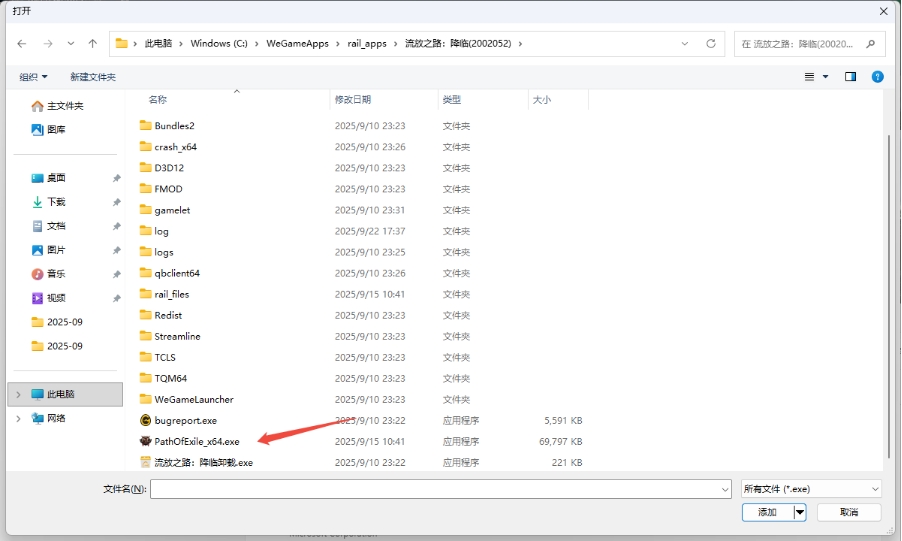Viewport: 902px width, 541px height.
Task: Open the 添加 button split arrow
Action: click(x=800, y=512)
